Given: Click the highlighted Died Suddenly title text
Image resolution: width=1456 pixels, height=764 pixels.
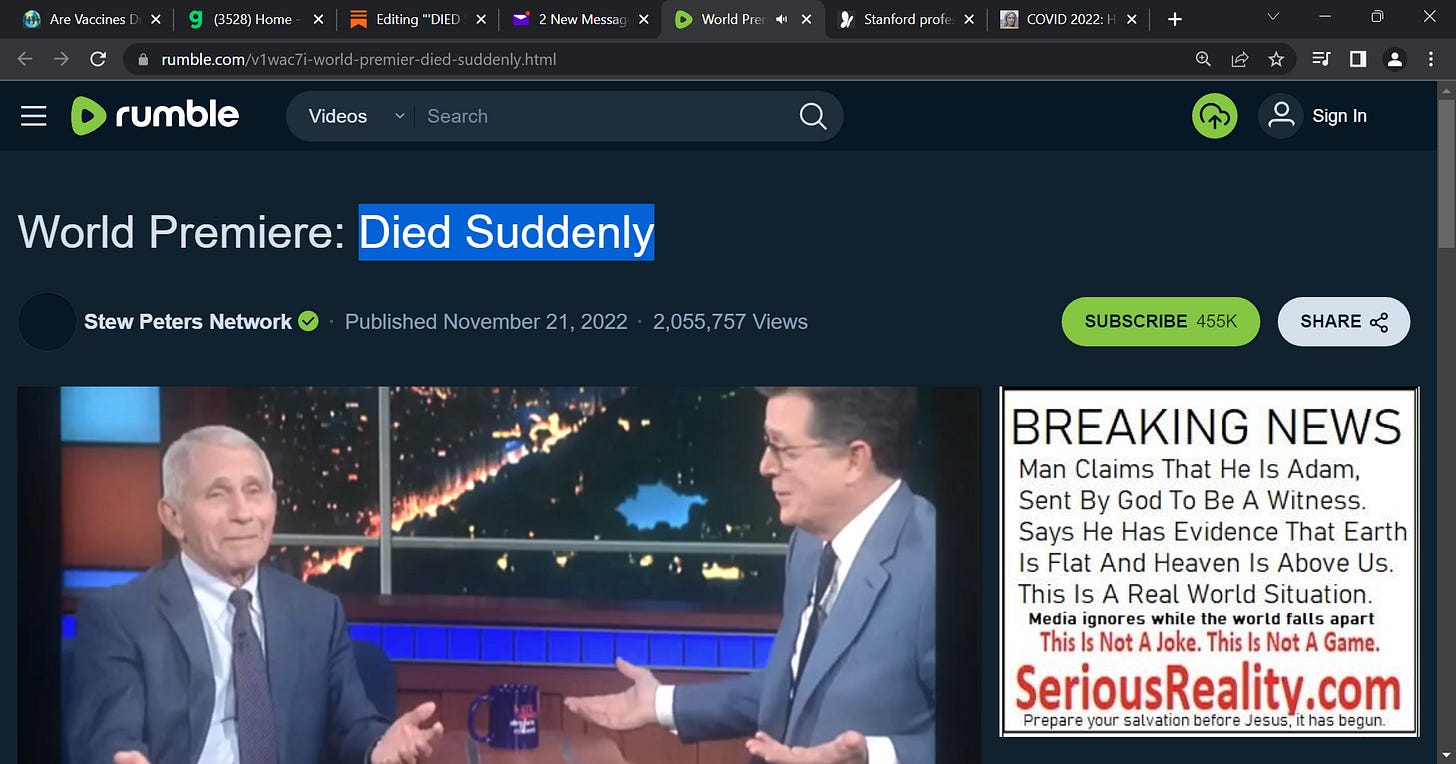Looking at the screenshot, I should [x=506, y=232].
